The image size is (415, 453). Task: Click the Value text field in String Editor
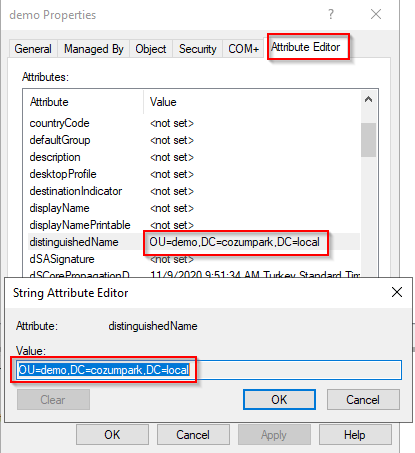click(210, 370)
